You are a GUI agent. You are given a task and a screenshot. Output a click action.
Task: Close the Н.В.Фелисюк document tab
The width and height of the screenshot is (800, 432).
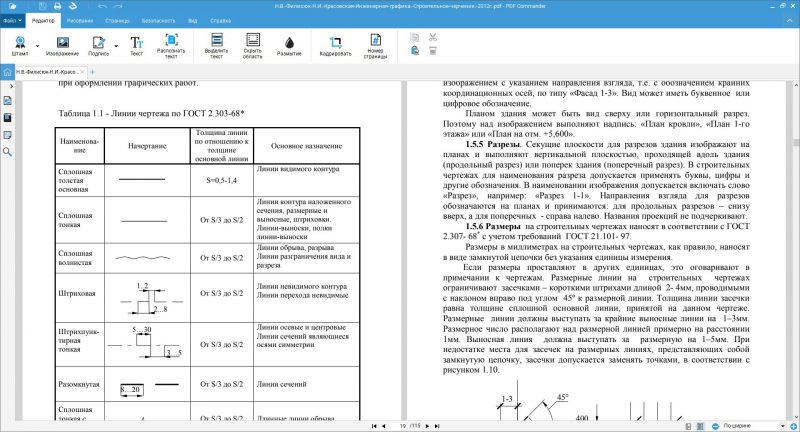(82, 72)
